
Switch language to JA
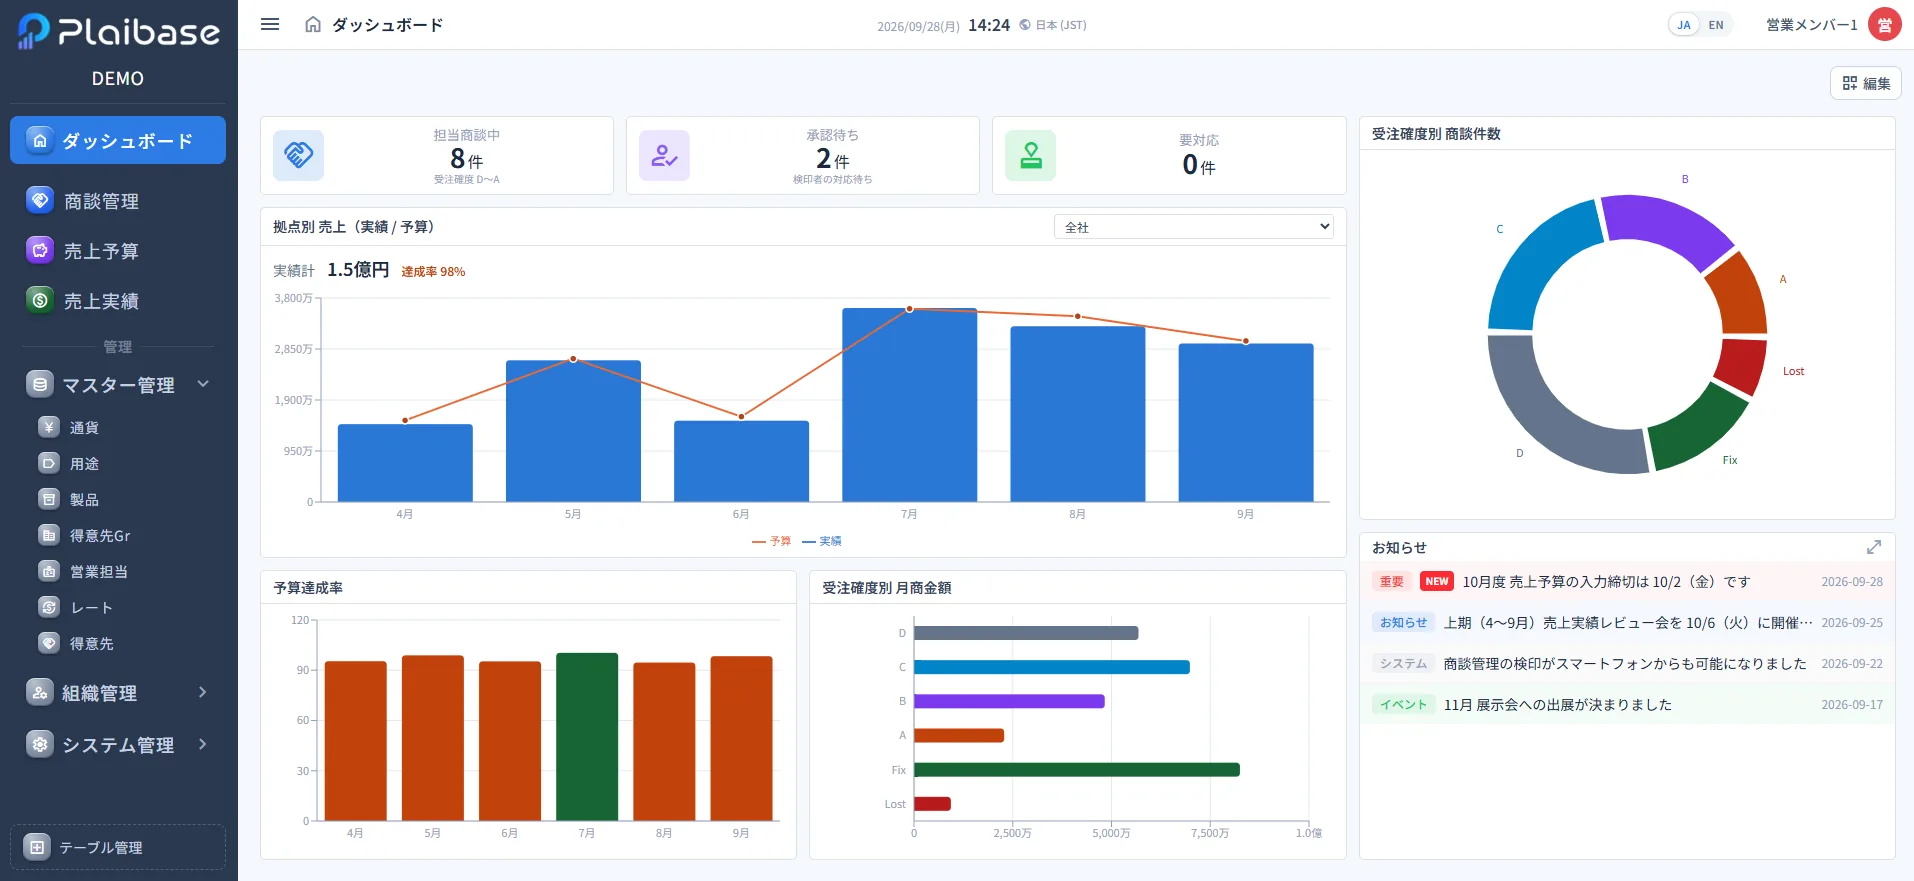1684,25
